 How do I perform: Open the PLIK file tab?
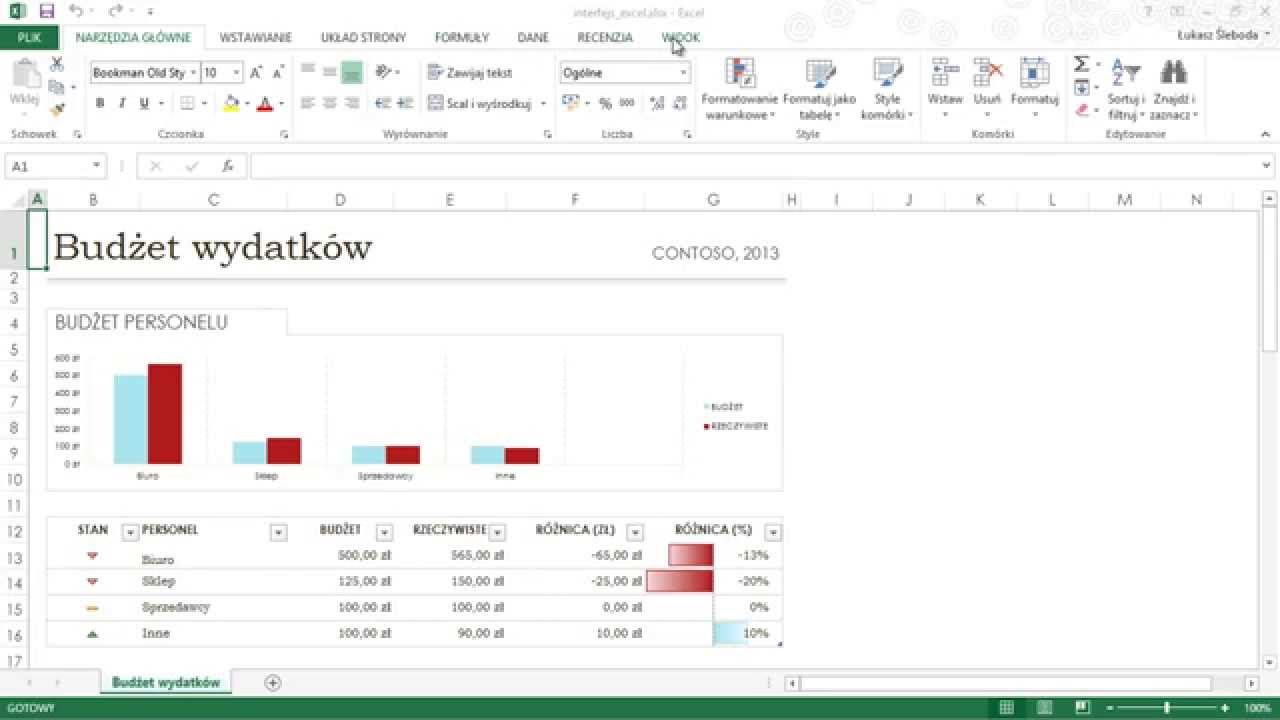[29, 38]
